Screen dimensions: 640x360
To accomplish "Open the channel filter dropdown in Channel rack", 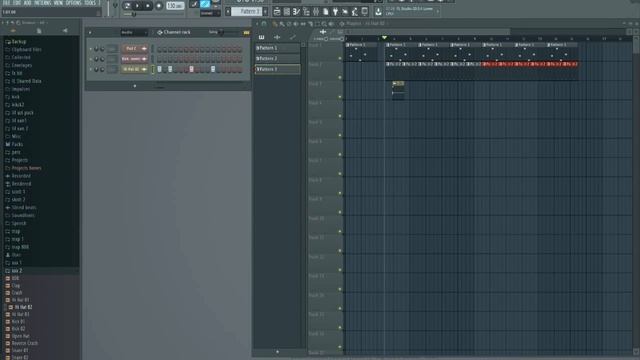I will [x=134, y=32].
